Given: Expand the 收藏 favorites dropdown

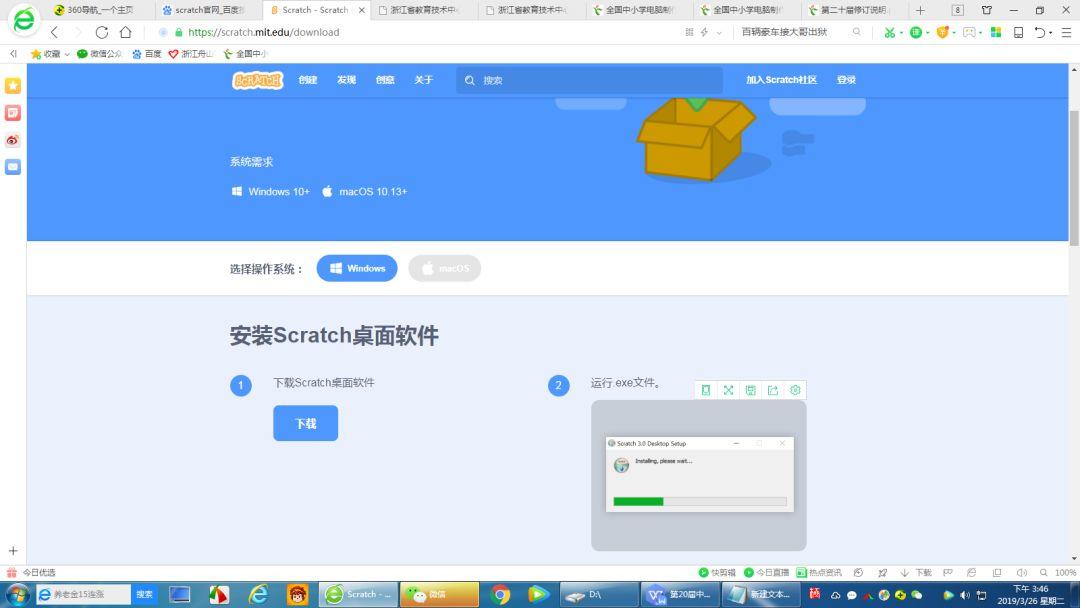Looking at the screenshot, I should 67,54.
